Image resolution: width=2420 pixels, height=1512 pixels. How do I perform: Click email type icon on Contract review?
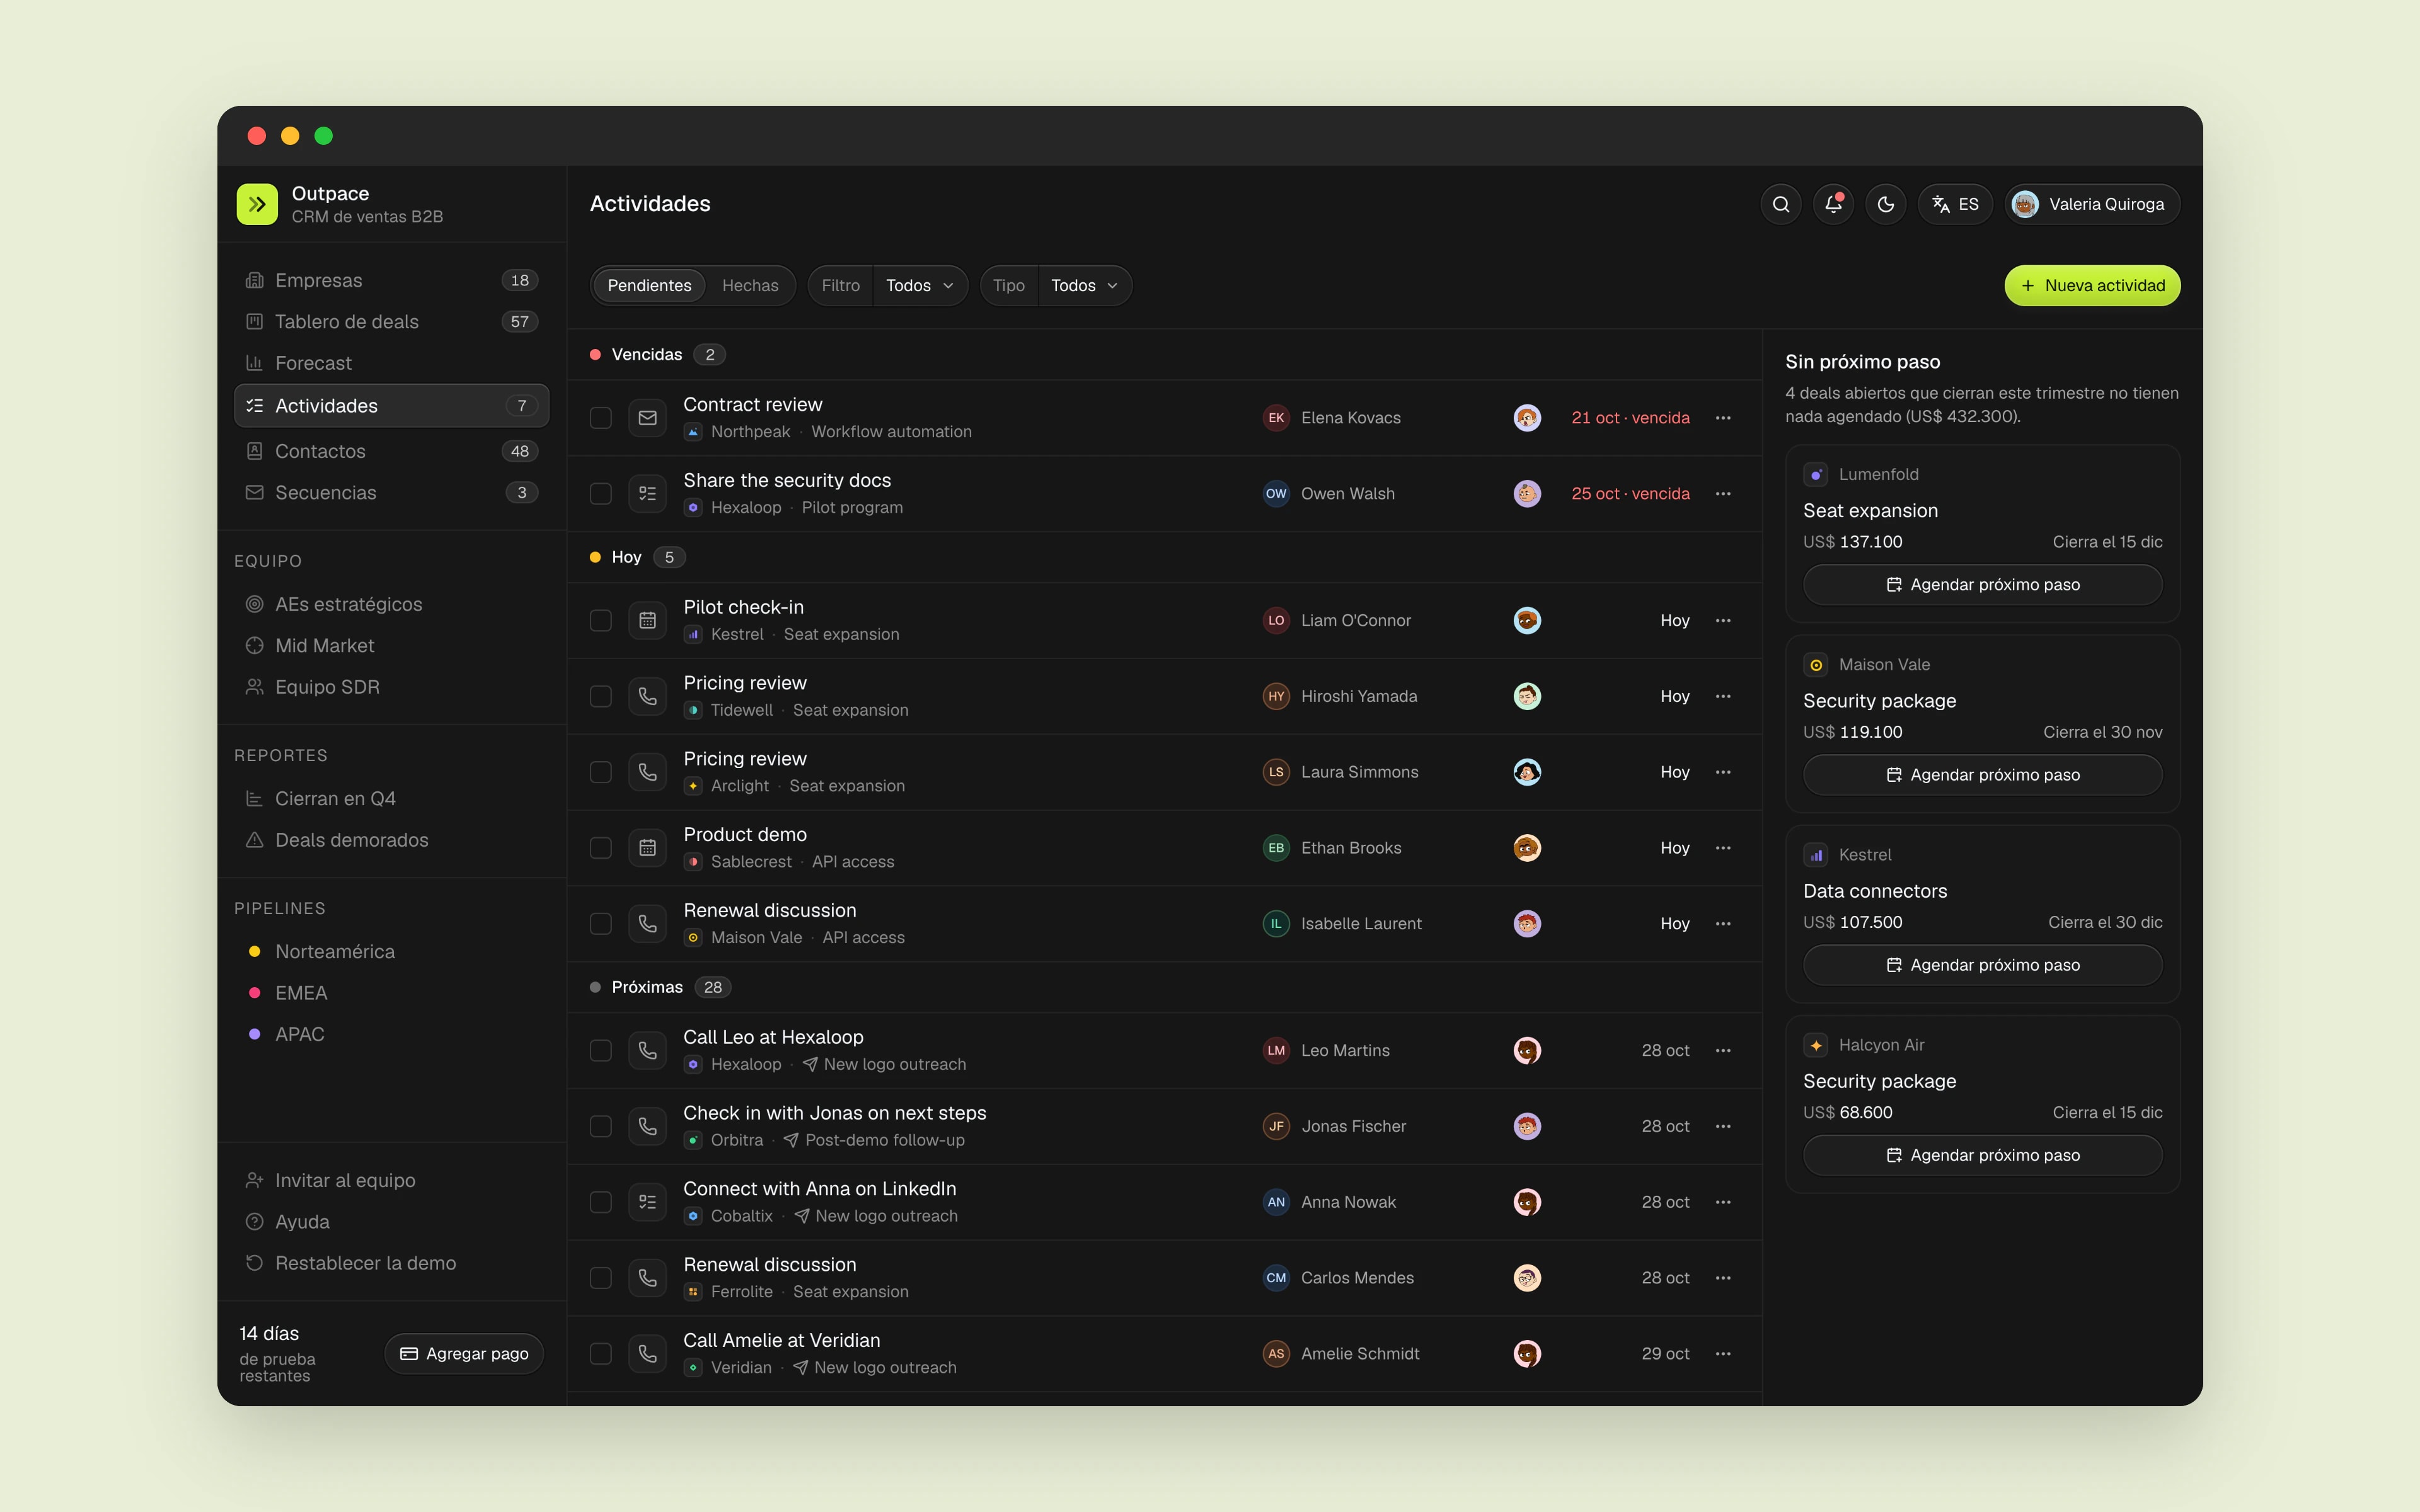pos(648,418)
